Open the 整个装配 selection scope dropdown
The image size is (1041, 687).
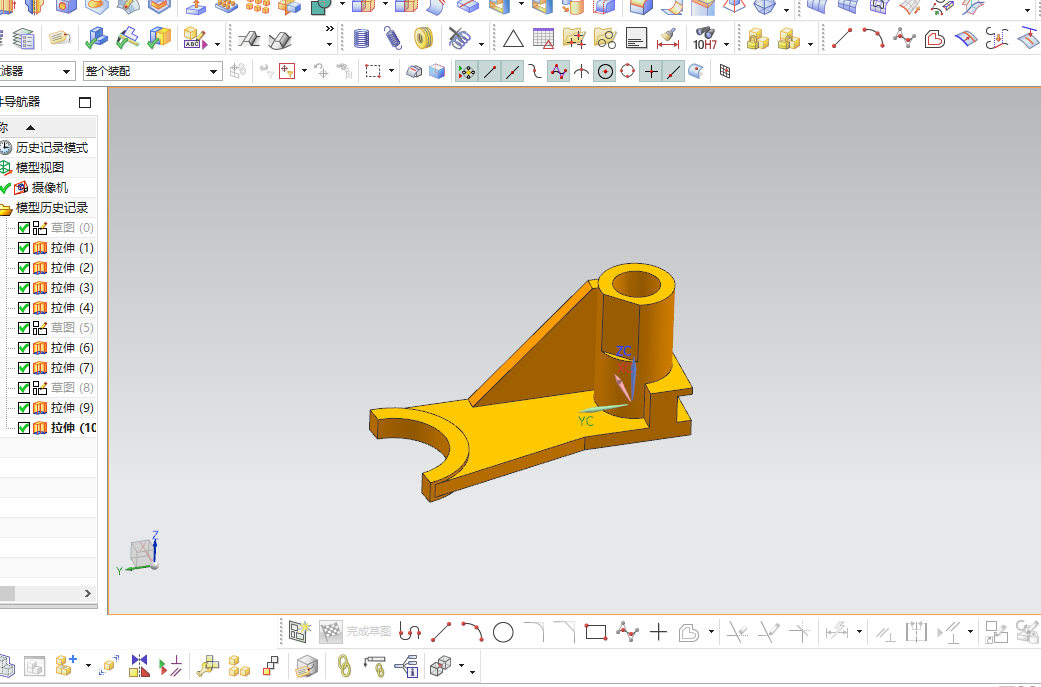click(x=152, y=71)
